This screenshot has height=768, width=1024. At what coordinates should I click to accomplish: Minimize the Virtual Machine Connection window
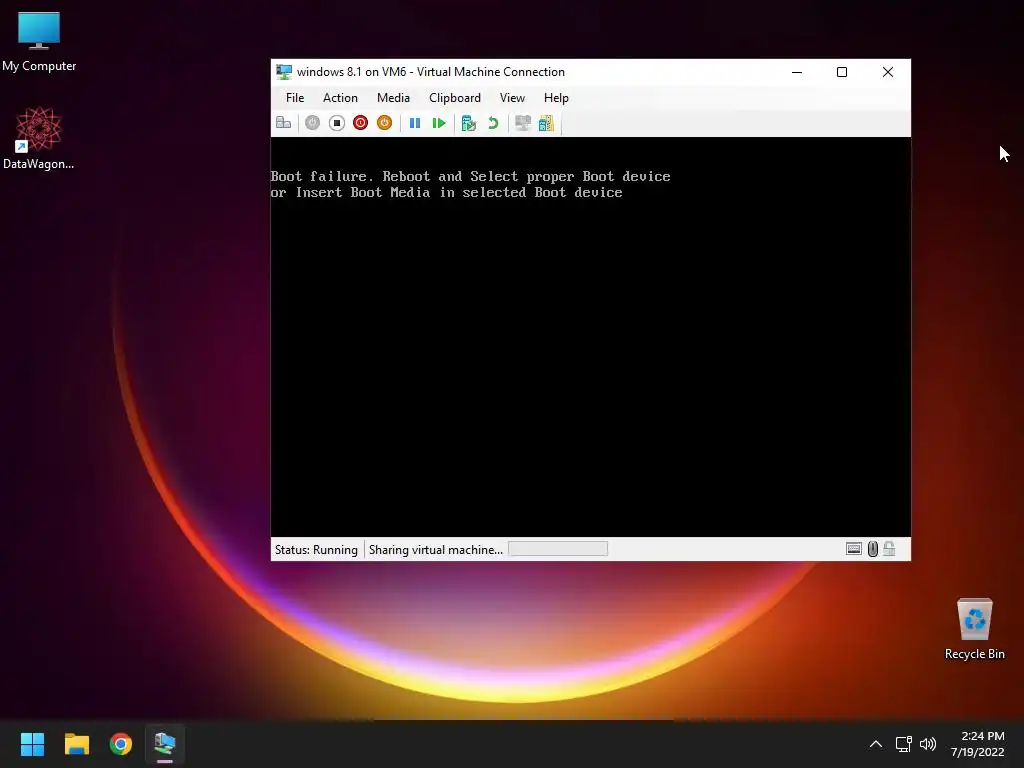797,72
